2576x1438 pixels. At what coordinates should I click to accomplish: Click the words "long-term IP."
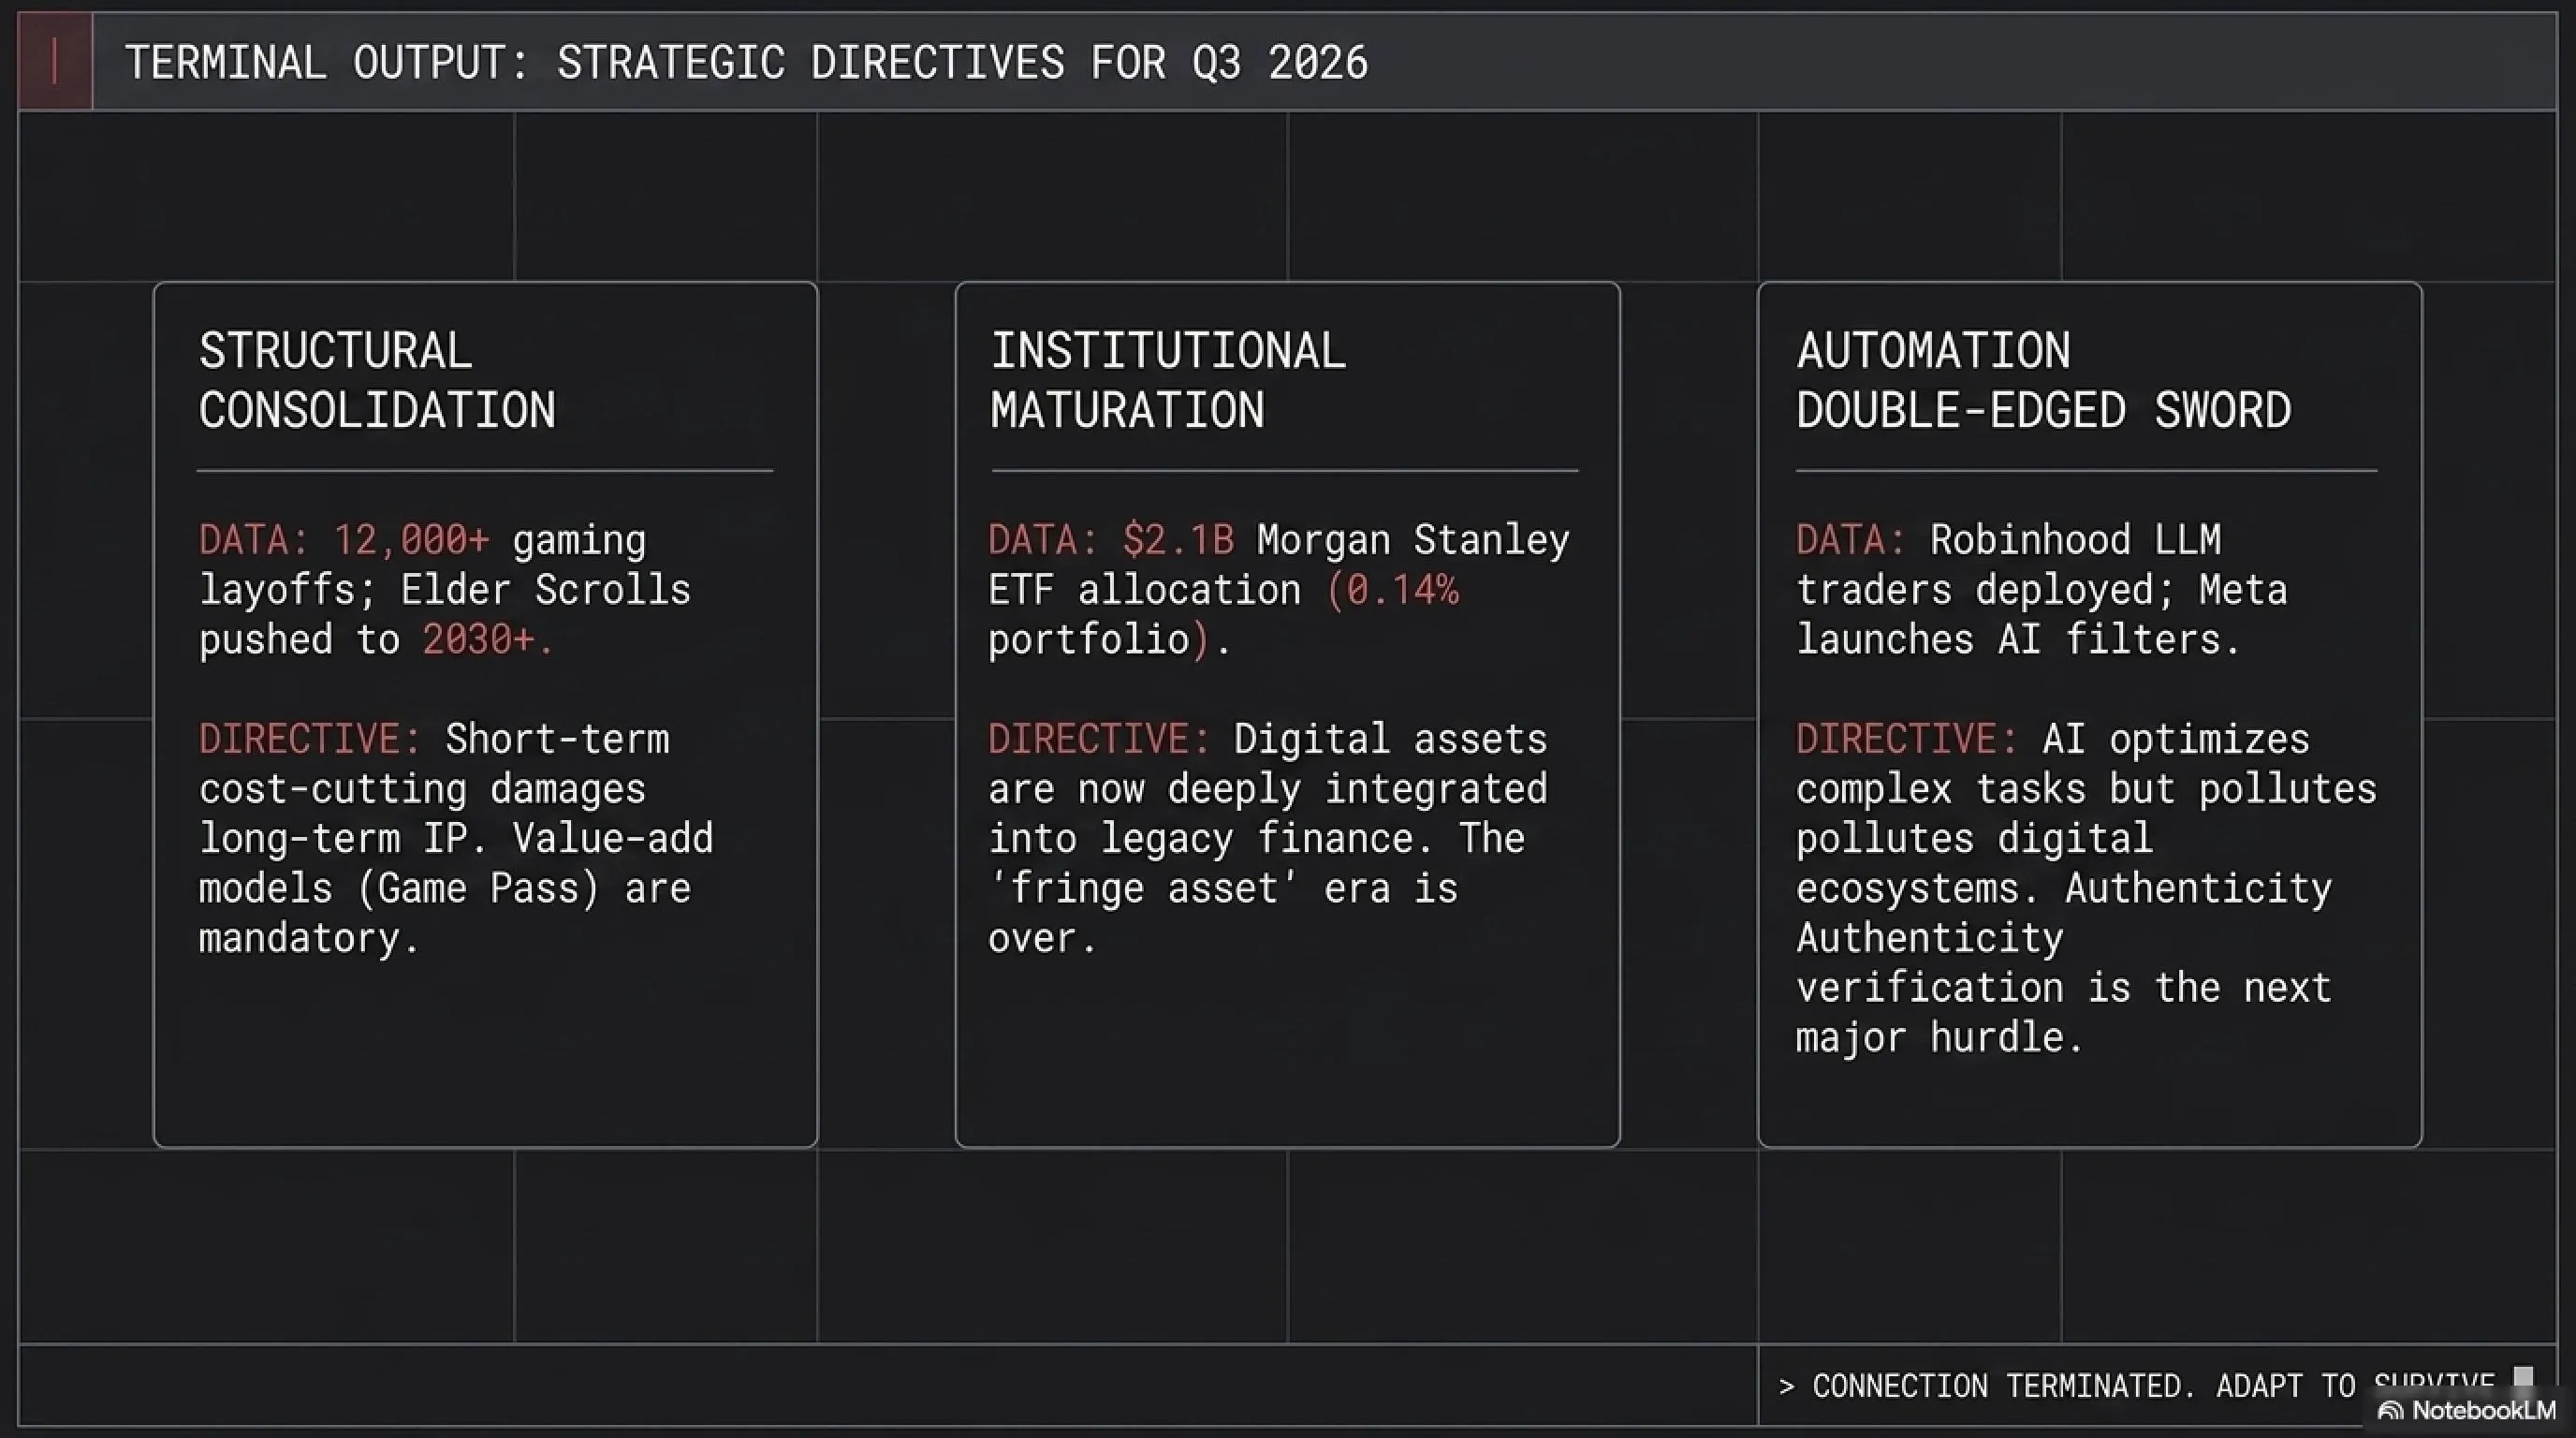pyautogui.click(x=344, y=839)
